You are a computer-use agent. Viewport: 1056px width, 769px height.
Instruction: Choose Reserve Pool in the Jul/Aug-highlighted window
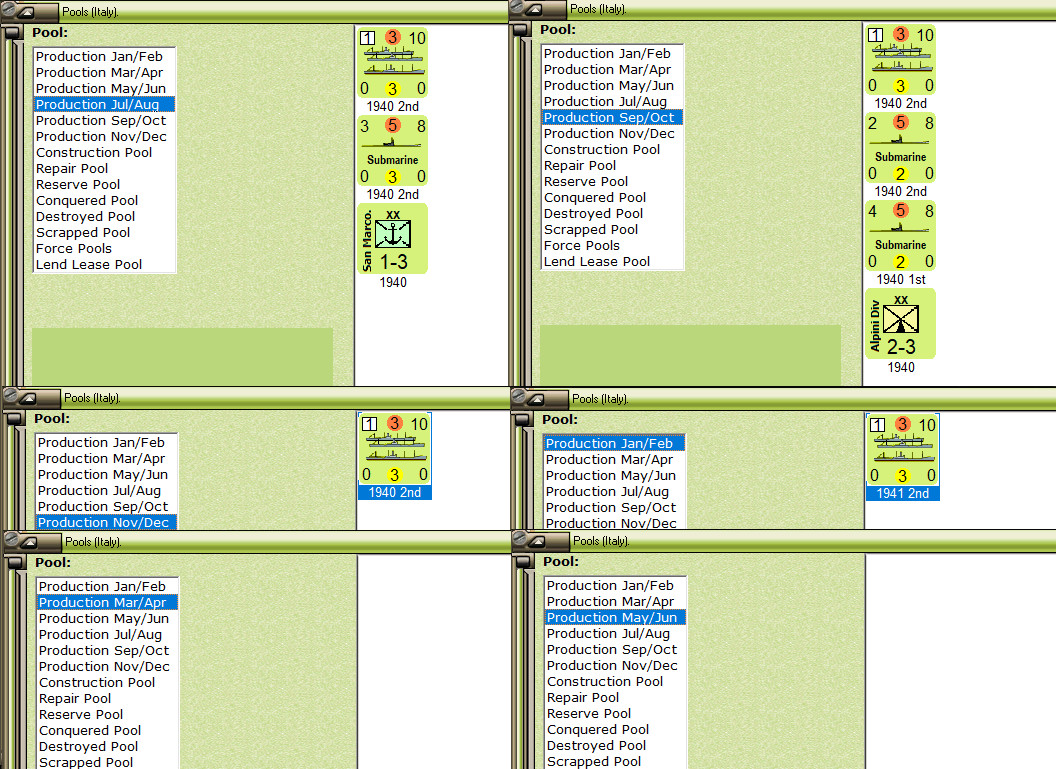point(104,185)
